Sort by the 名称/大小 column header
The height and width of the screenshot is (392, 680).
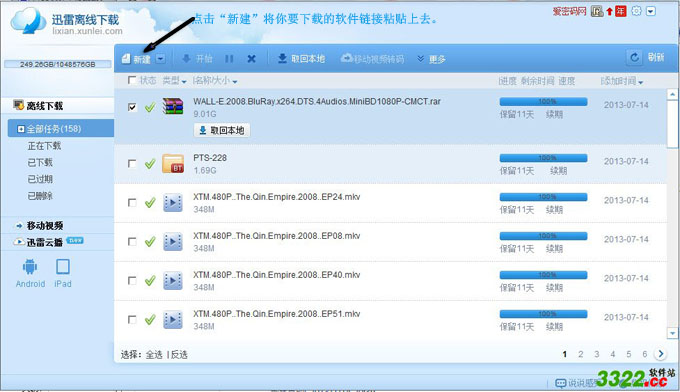(215, 81)
